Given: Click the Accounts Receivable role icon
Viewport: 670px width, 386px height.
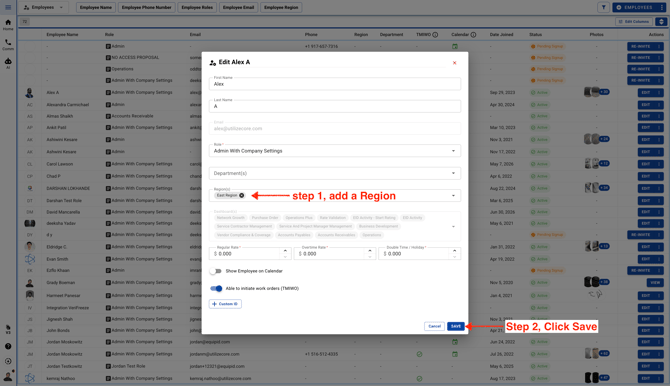Looking at the screenshot, I should pos(108,116).
